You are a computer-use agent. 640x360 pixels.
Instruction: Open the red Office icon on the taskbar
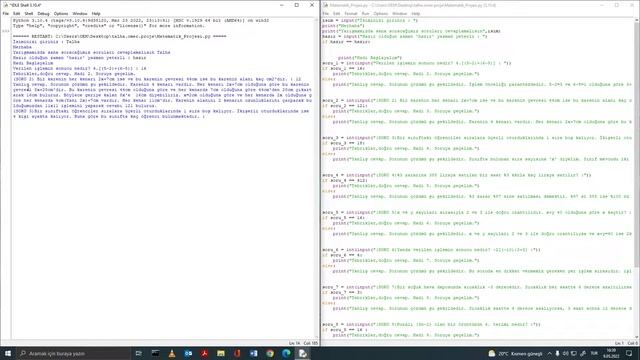(237, 353)
